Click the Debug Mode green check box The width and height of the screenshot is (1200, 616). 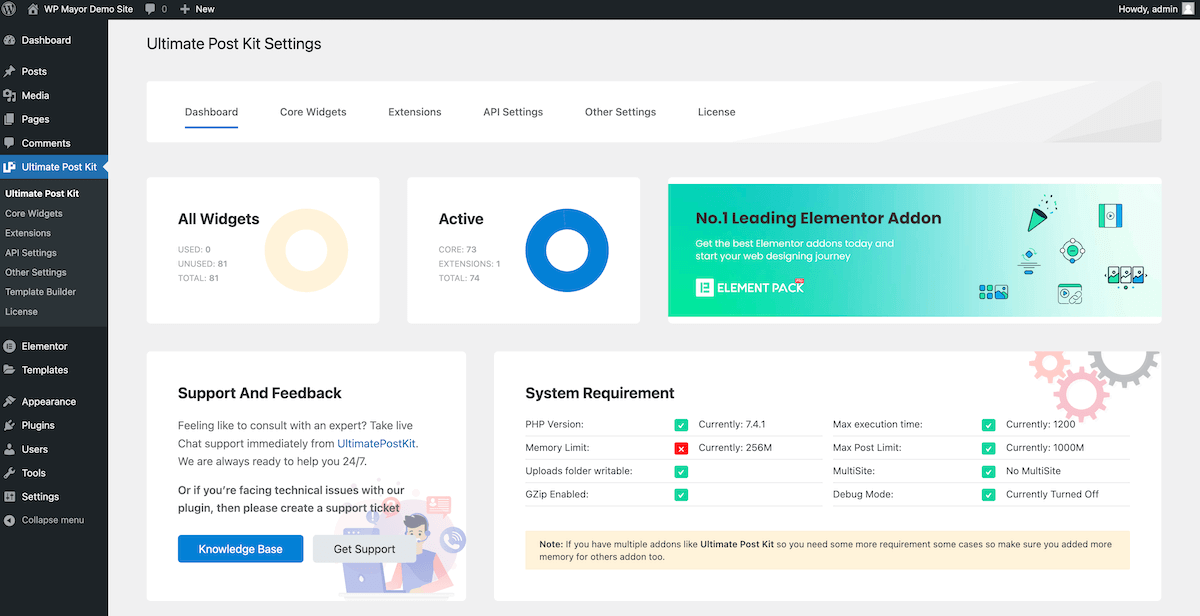(x=988, y=494)
